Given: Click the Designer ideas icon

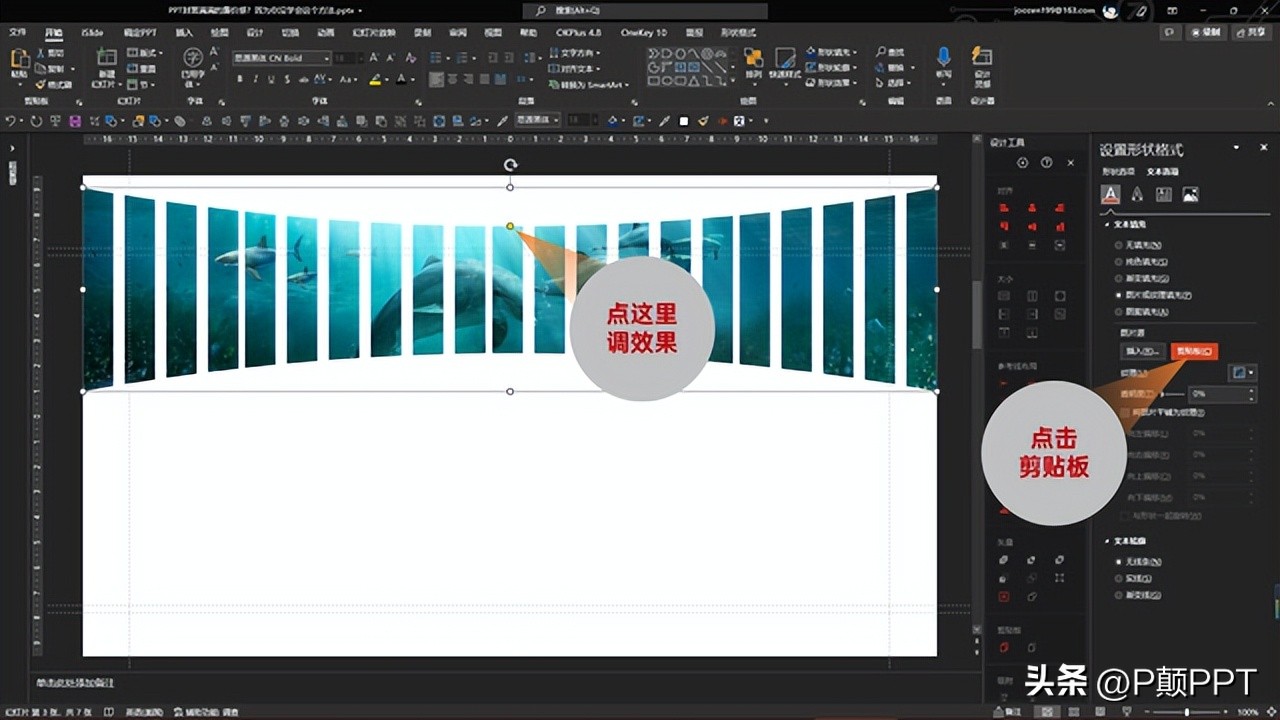Looking at the screenshot, I should pos(982,58).
